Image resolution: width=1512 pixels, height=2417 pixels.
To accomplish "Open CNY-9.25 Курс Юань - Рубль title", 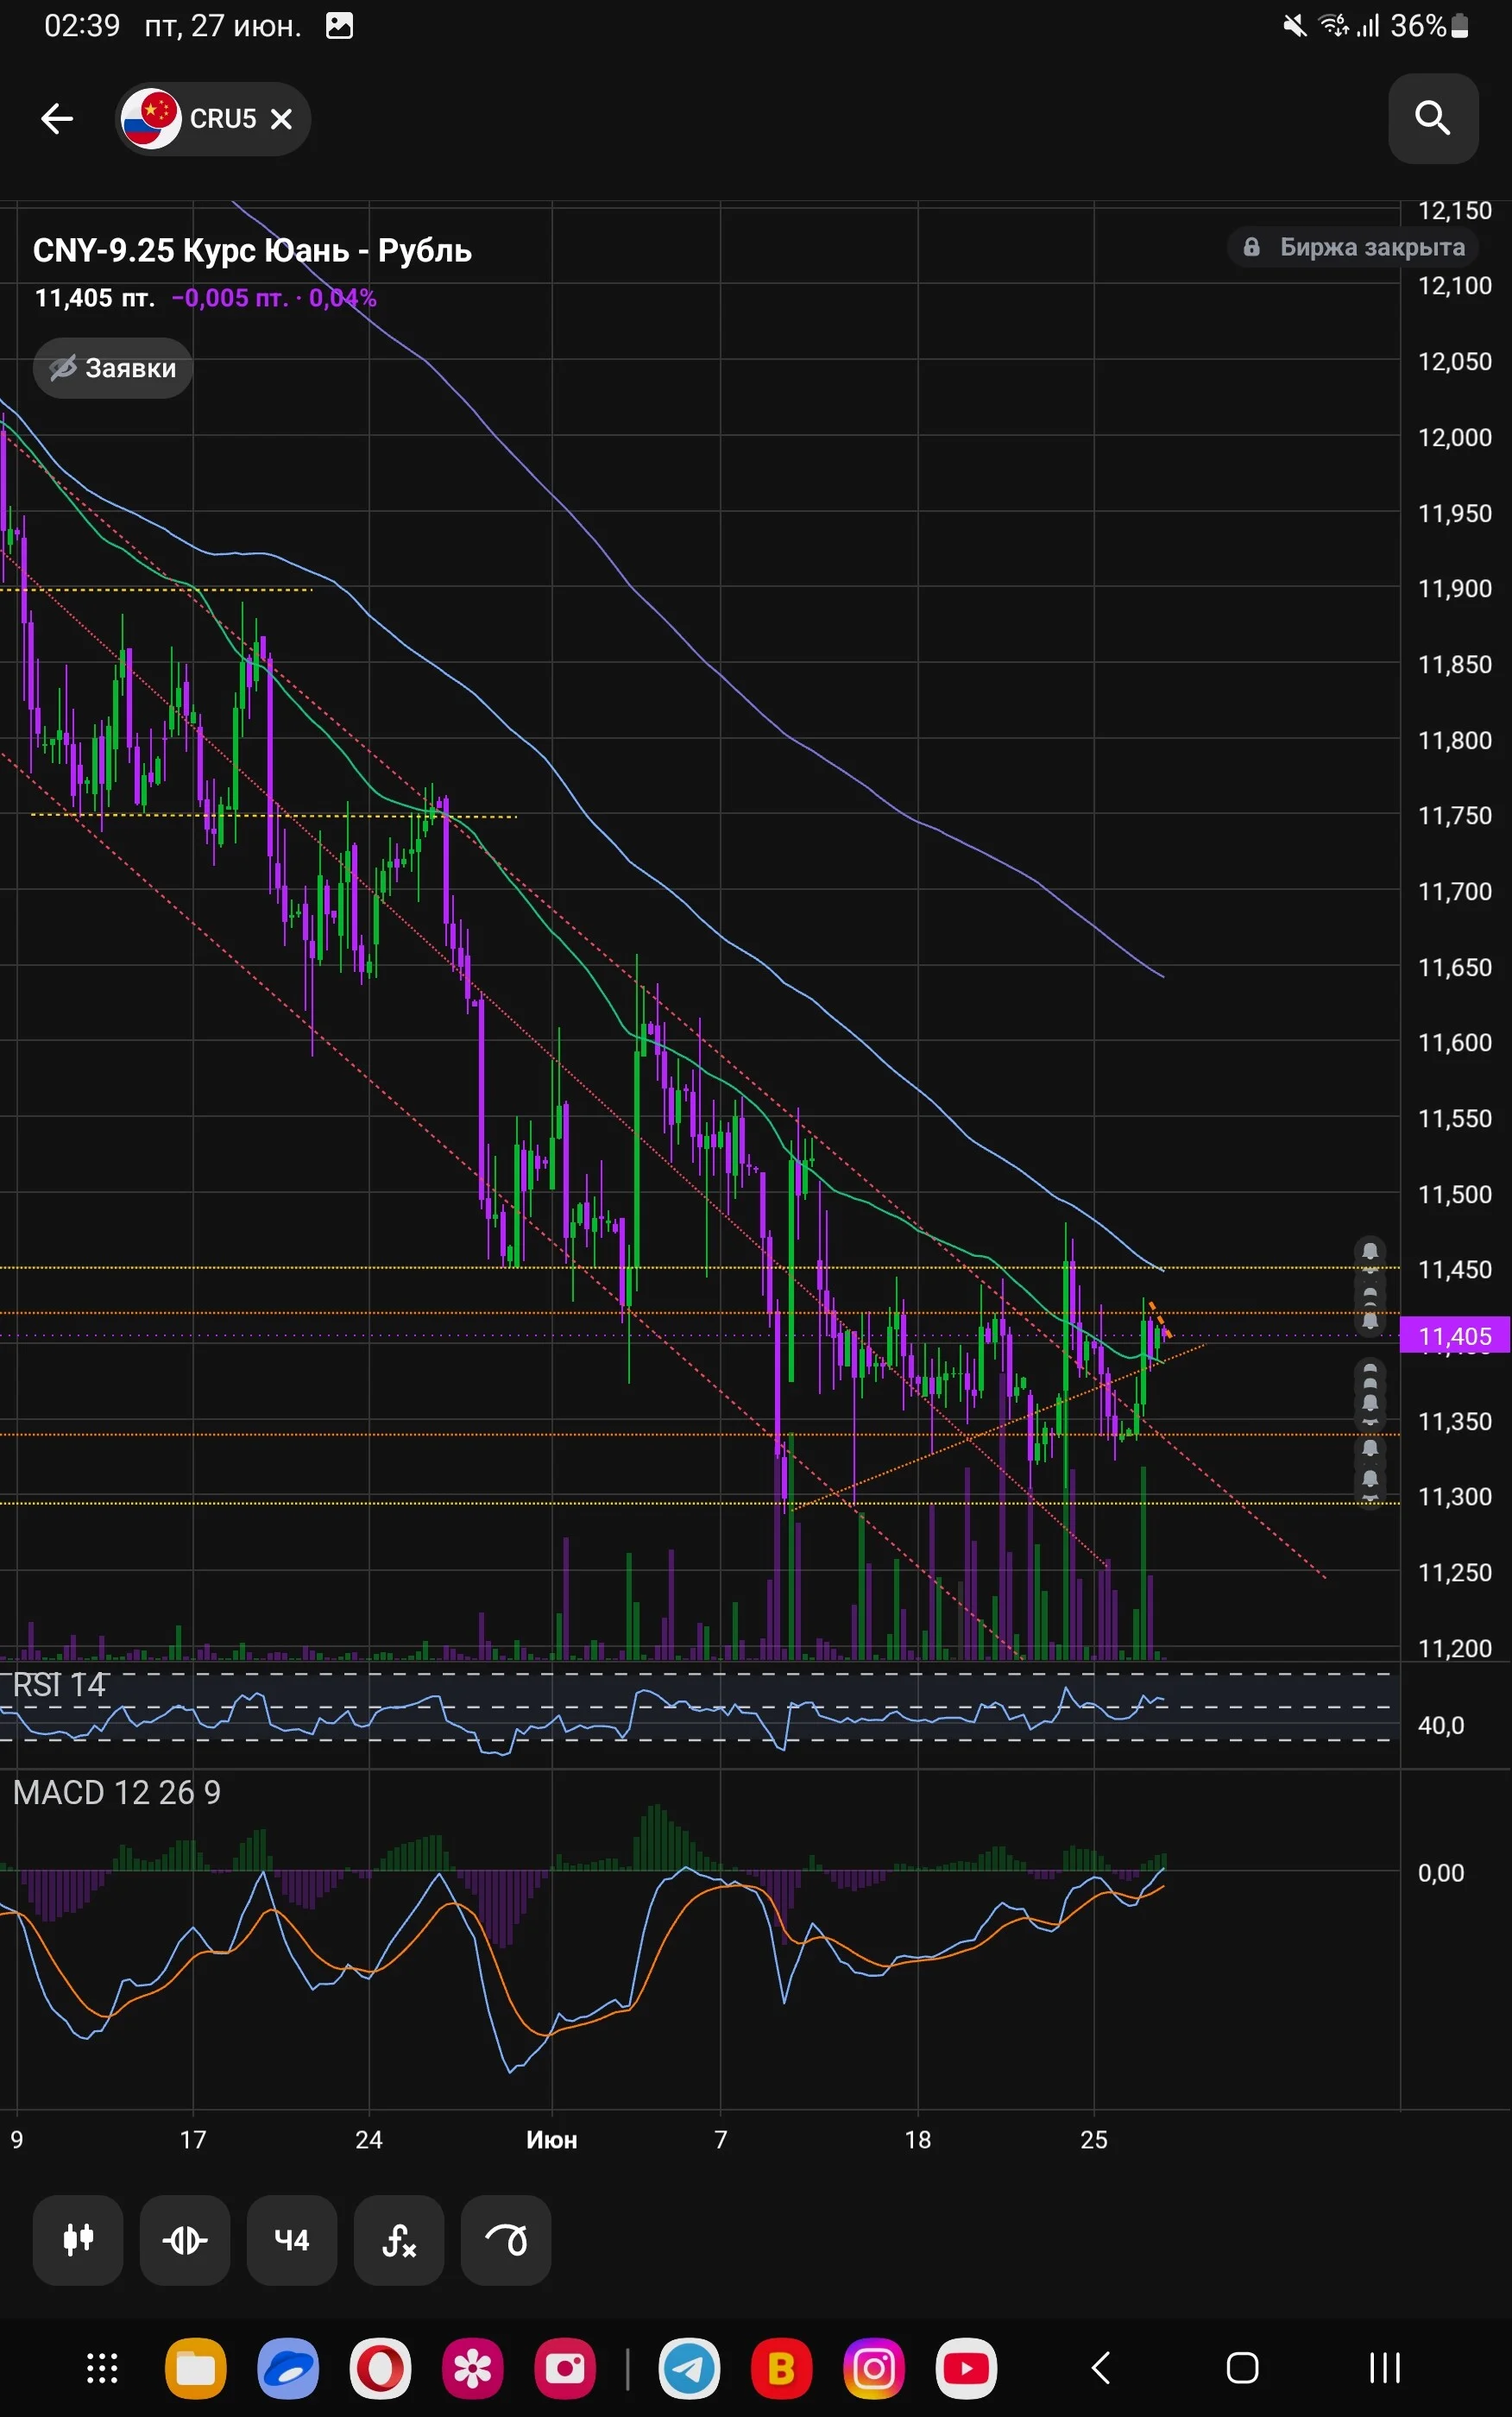I will click(x=252, y=250).
